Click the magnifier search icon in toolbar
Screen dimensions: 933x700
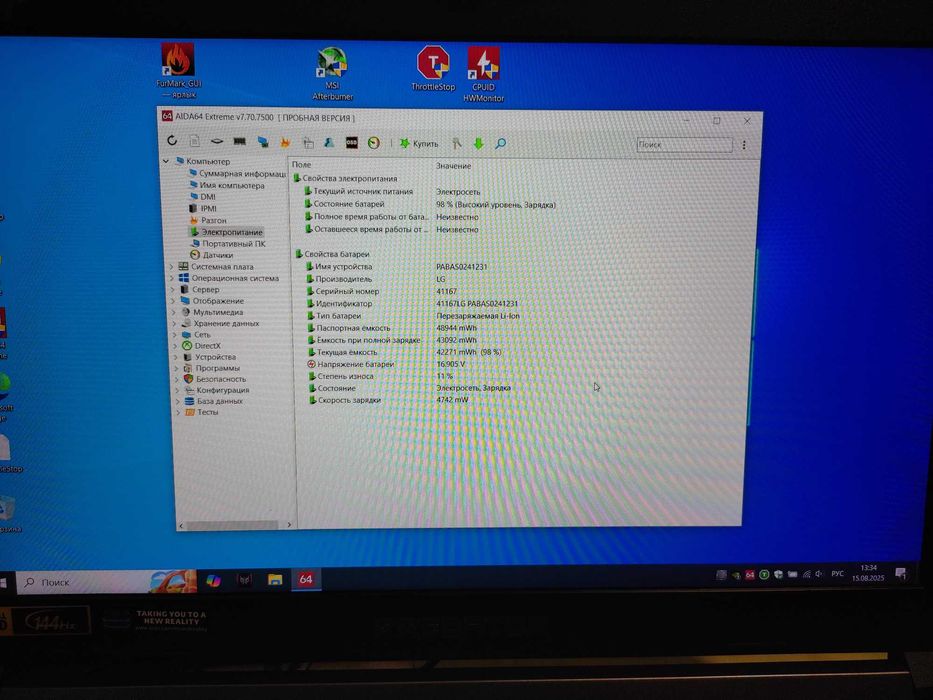point(500,143)
